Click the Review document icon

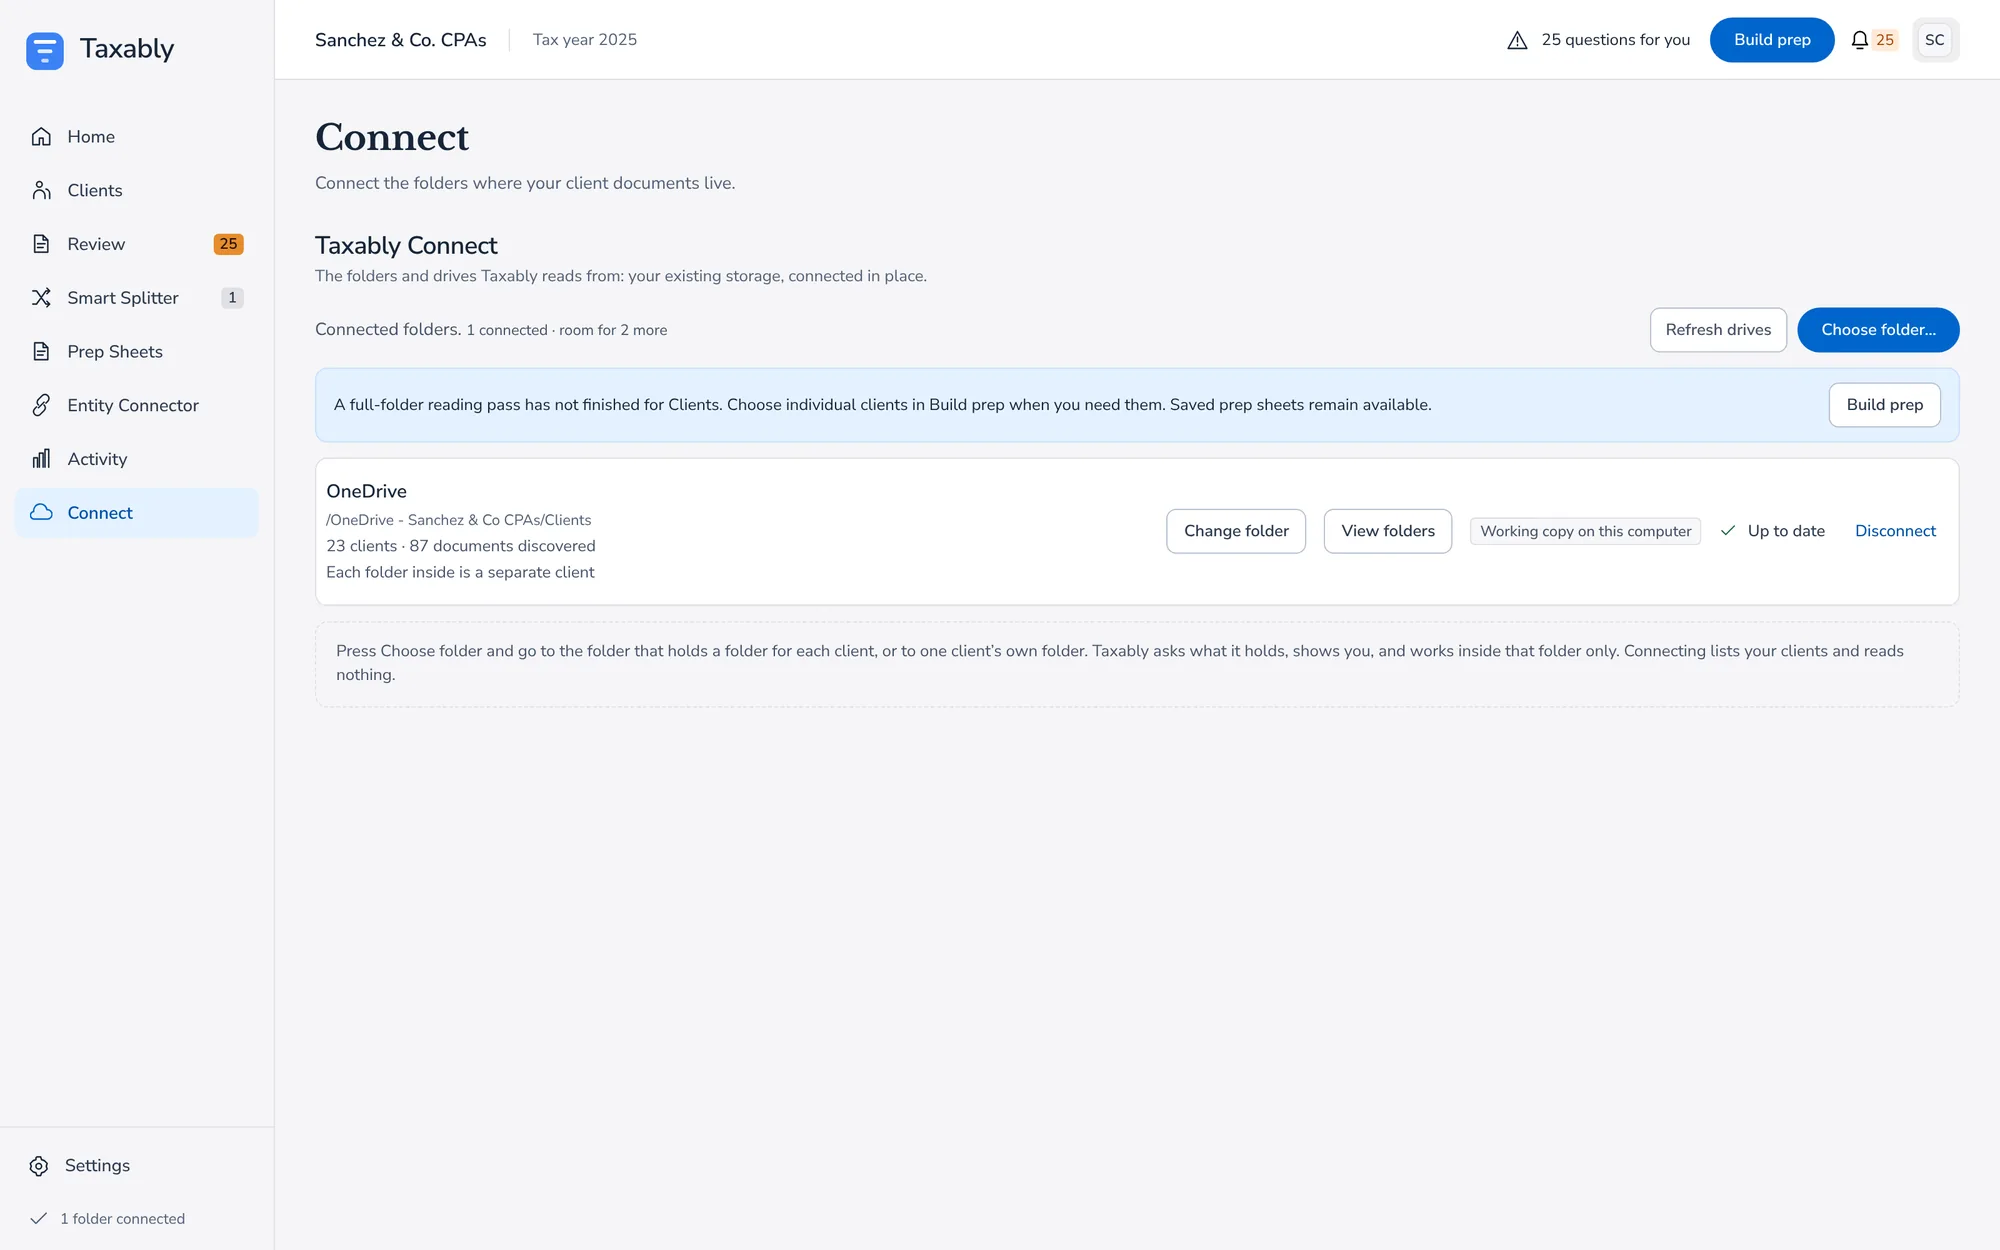[x=41, y=244]
